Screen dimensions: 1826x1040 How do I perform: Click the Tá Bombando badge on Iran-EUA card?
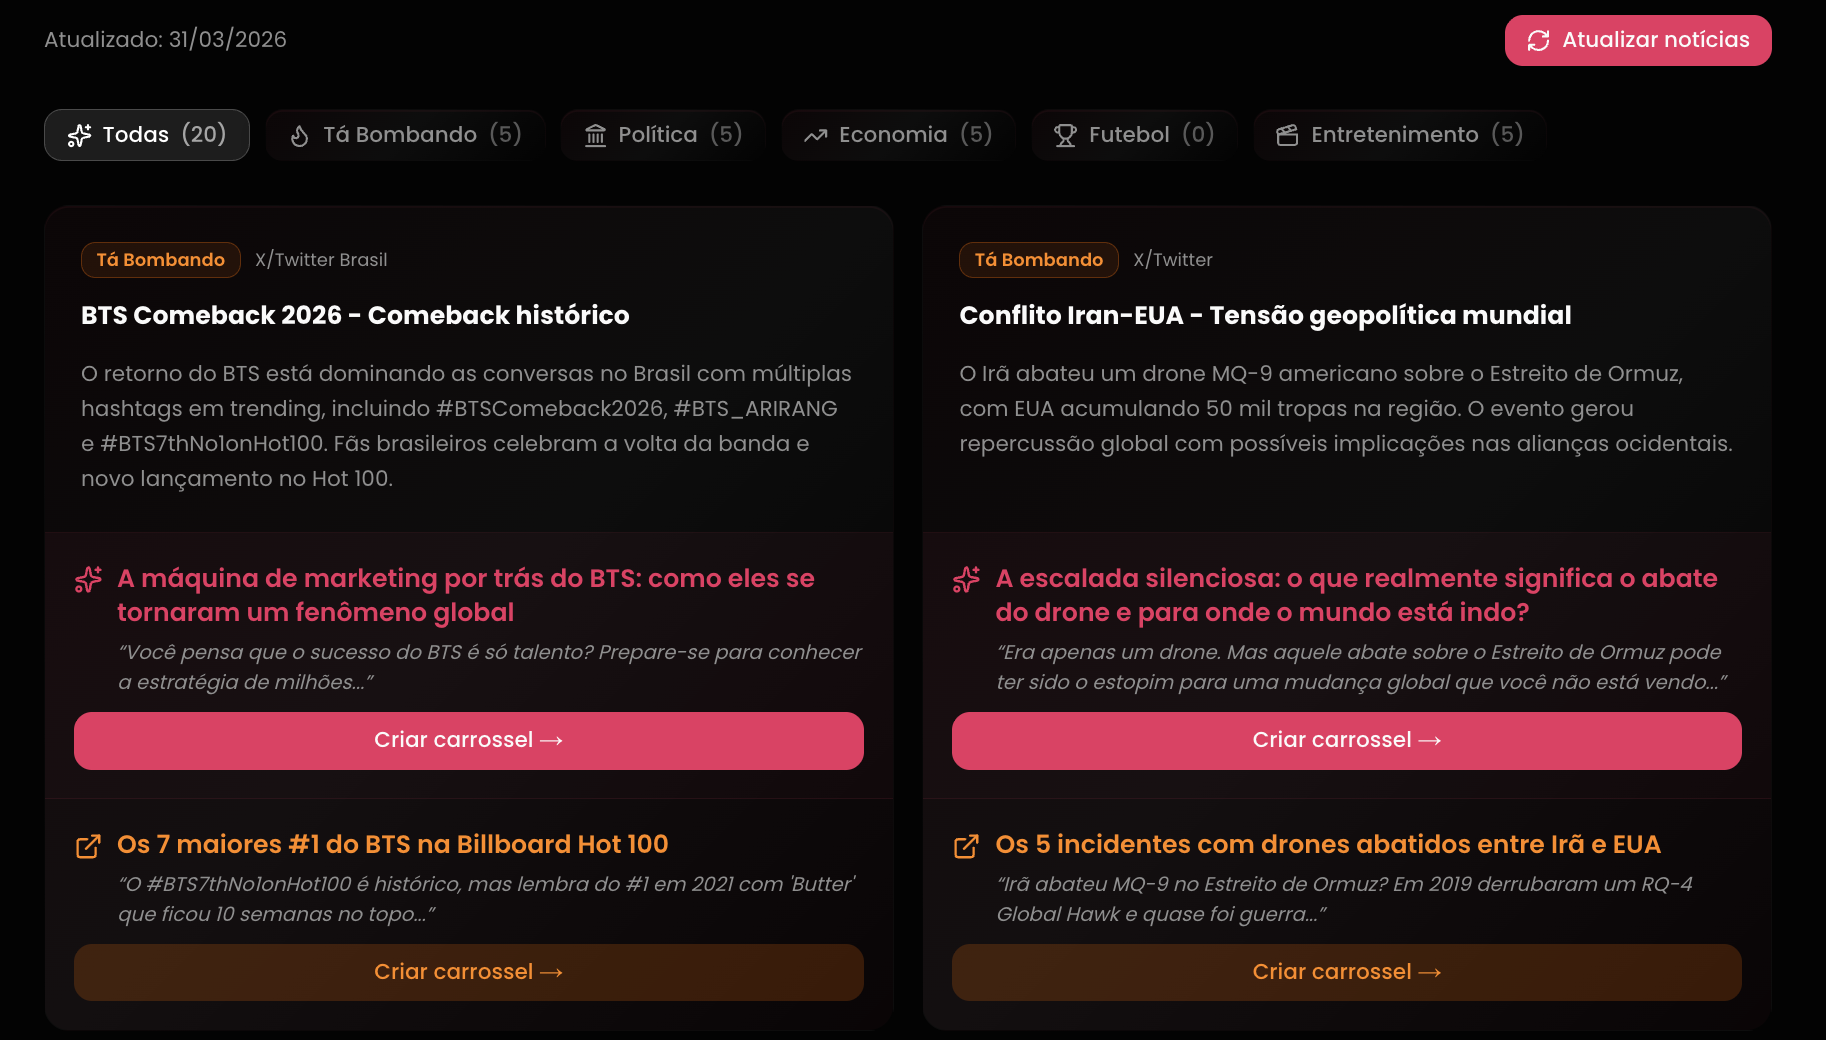click(1038, 260)
